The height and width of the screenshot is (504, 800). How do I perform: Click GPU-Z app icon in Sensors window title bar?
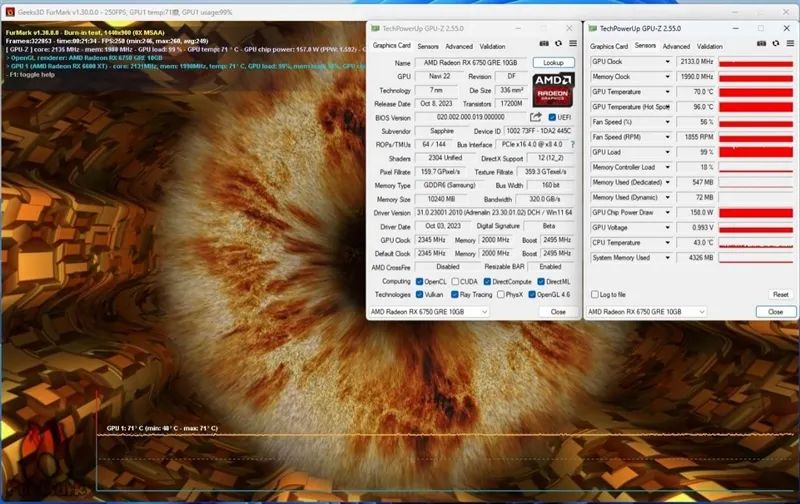592,29
